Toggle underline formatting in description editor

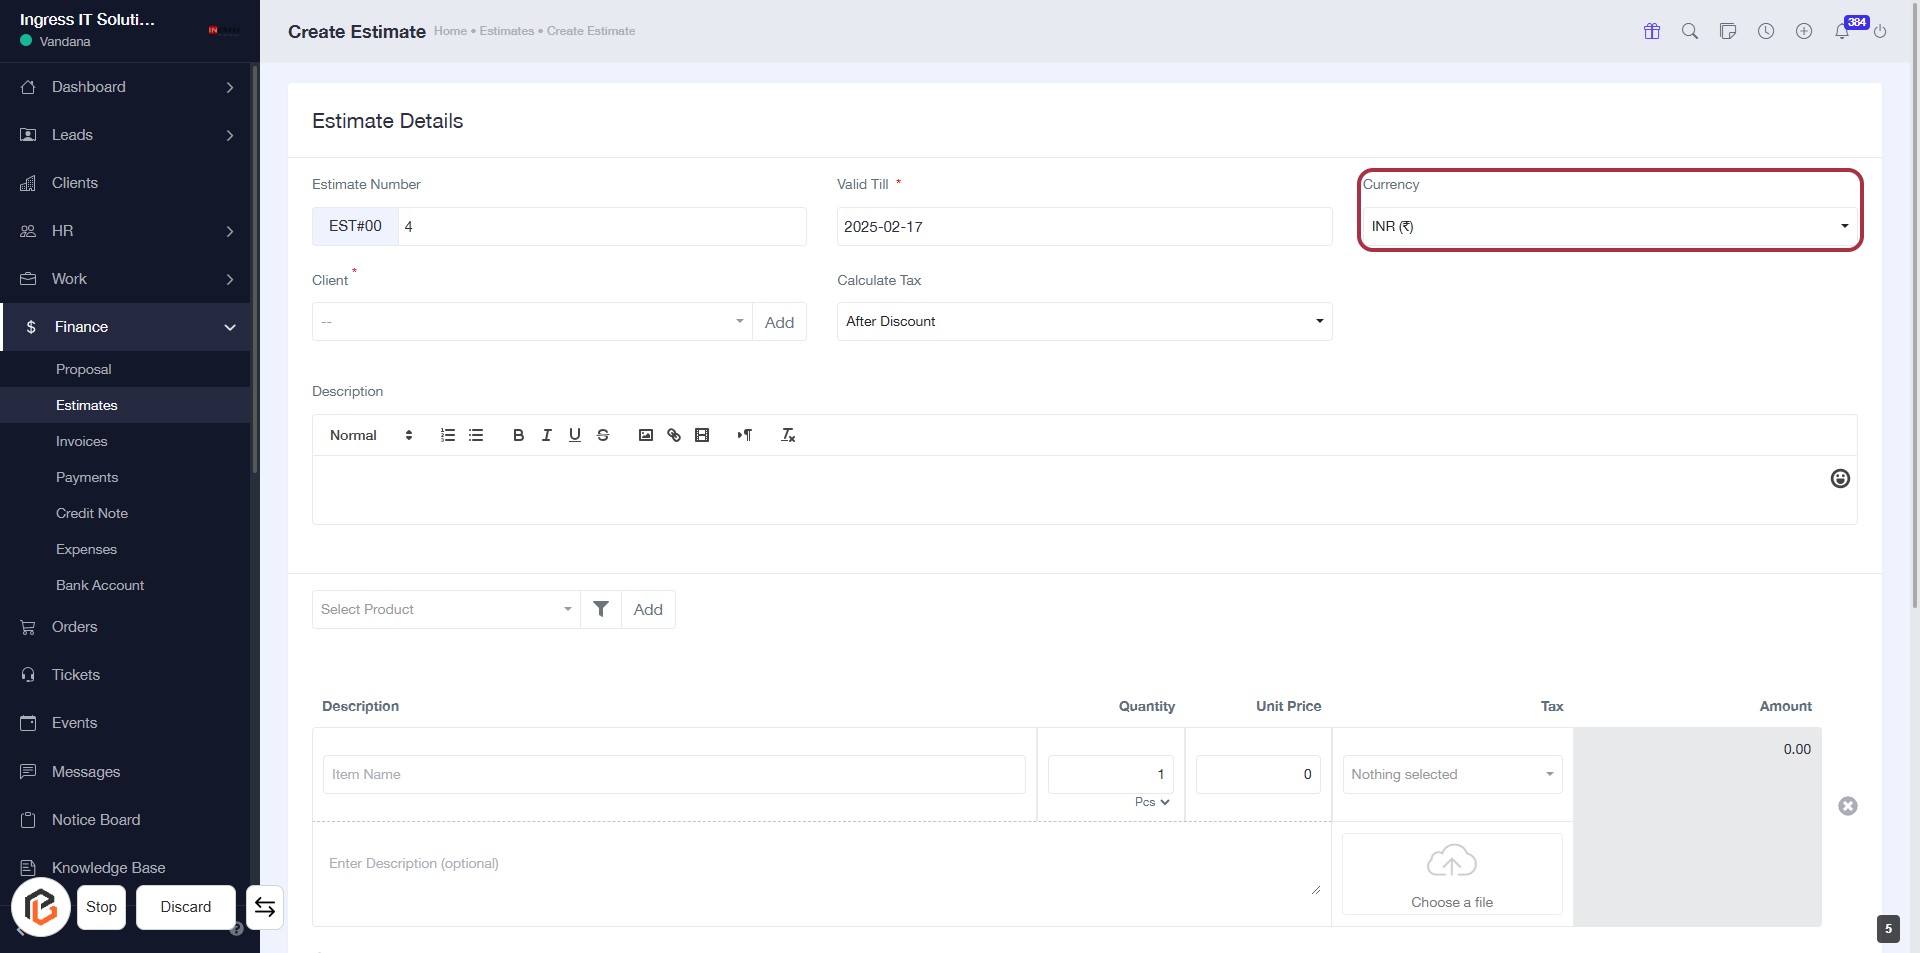point(574,435)
